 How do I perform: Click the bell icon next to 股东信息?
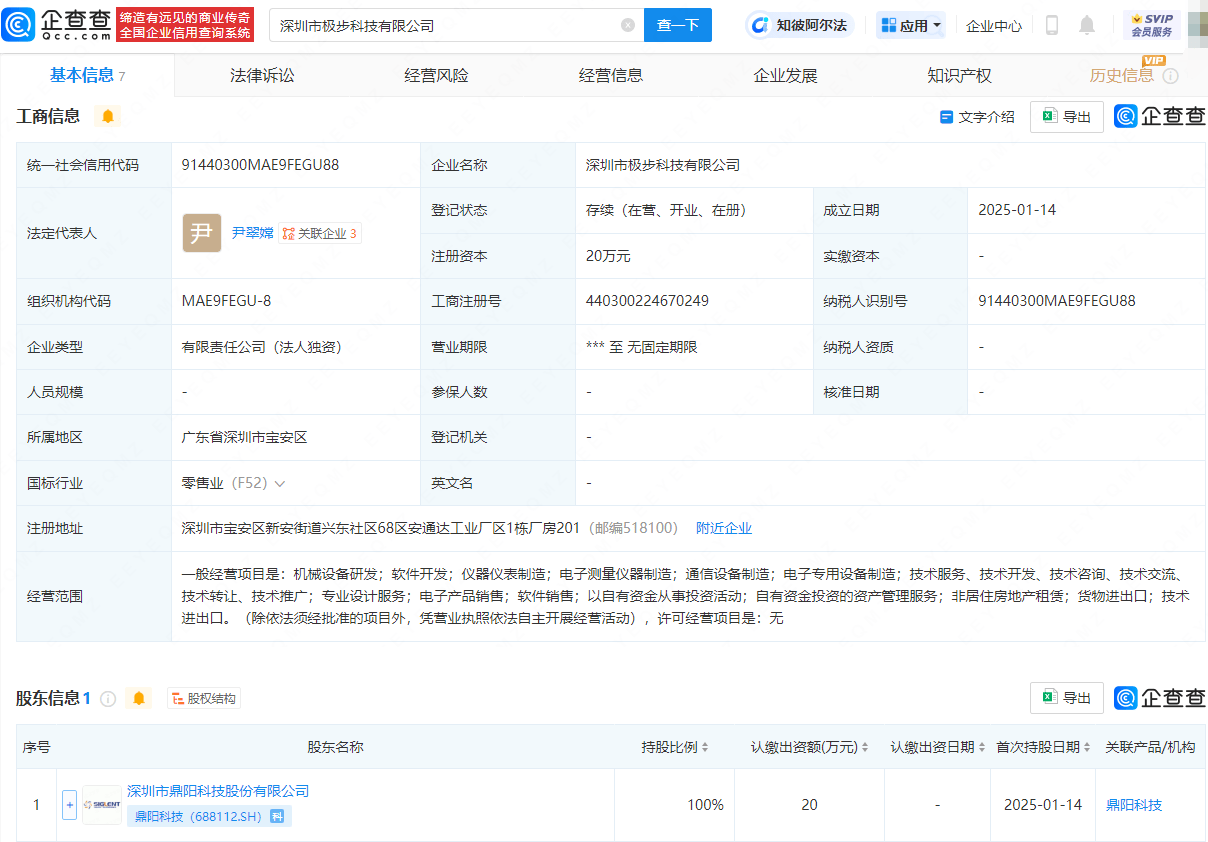coord(139,698)
